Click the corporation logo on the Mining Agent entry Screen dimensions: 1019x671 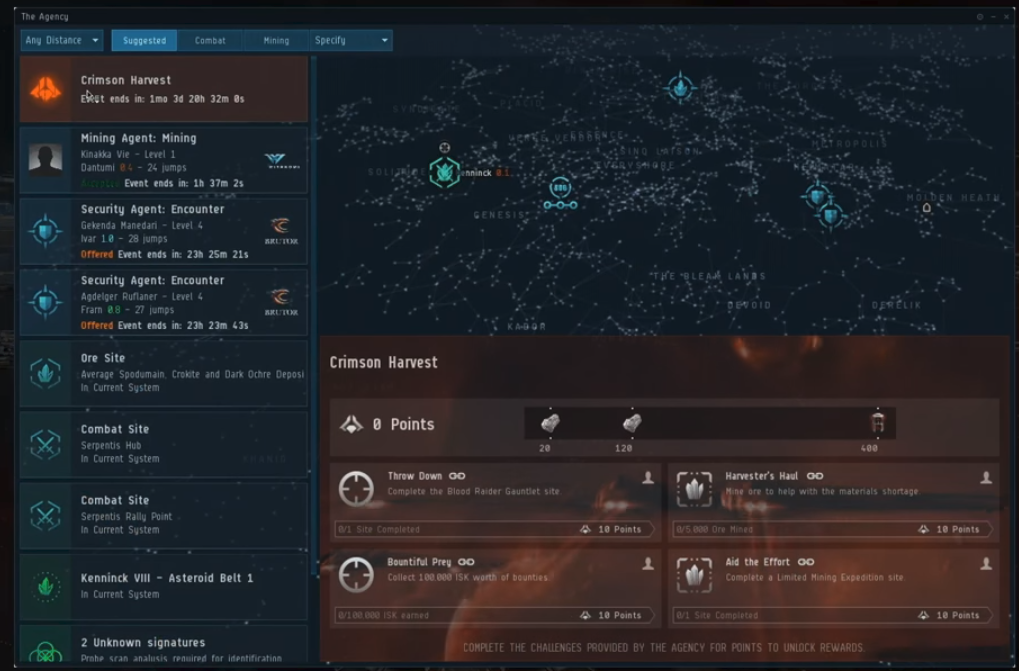(x=283, y=160)
